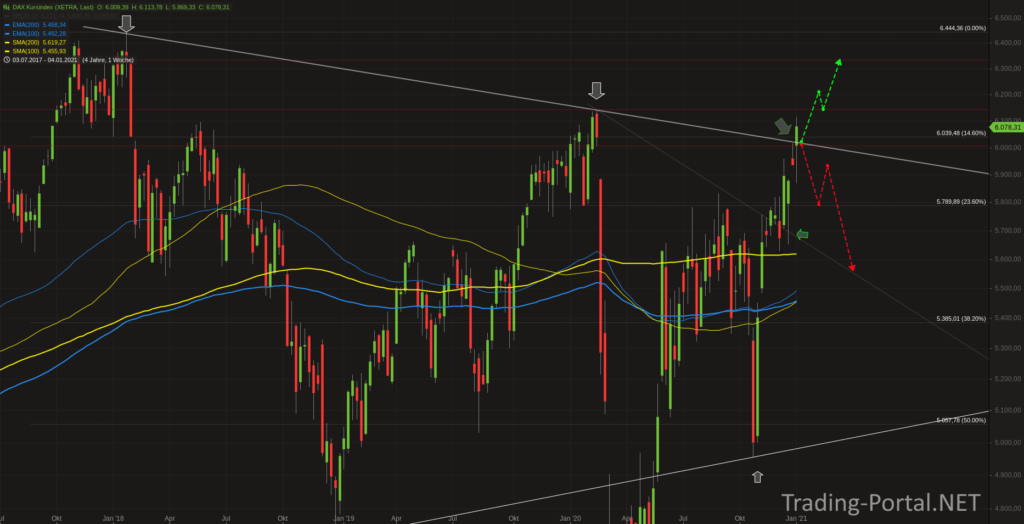Select the DAX Kursindex (XETRA, Last) title
Viewport: 1024px width, 524px height.
[53, 7]
